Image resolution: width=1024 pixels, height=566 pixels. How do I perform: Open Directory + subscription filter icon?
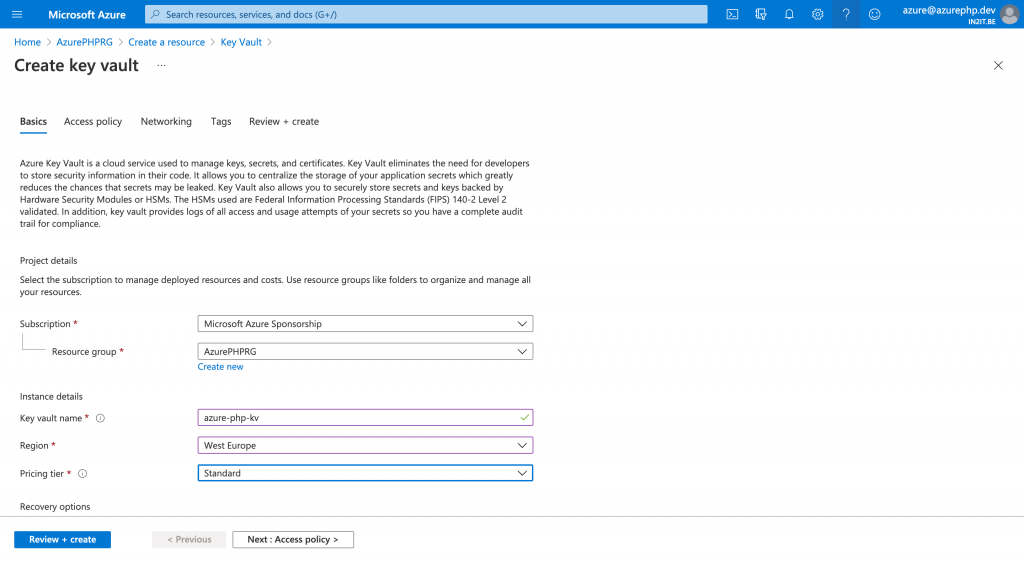(x=761, y=14)
